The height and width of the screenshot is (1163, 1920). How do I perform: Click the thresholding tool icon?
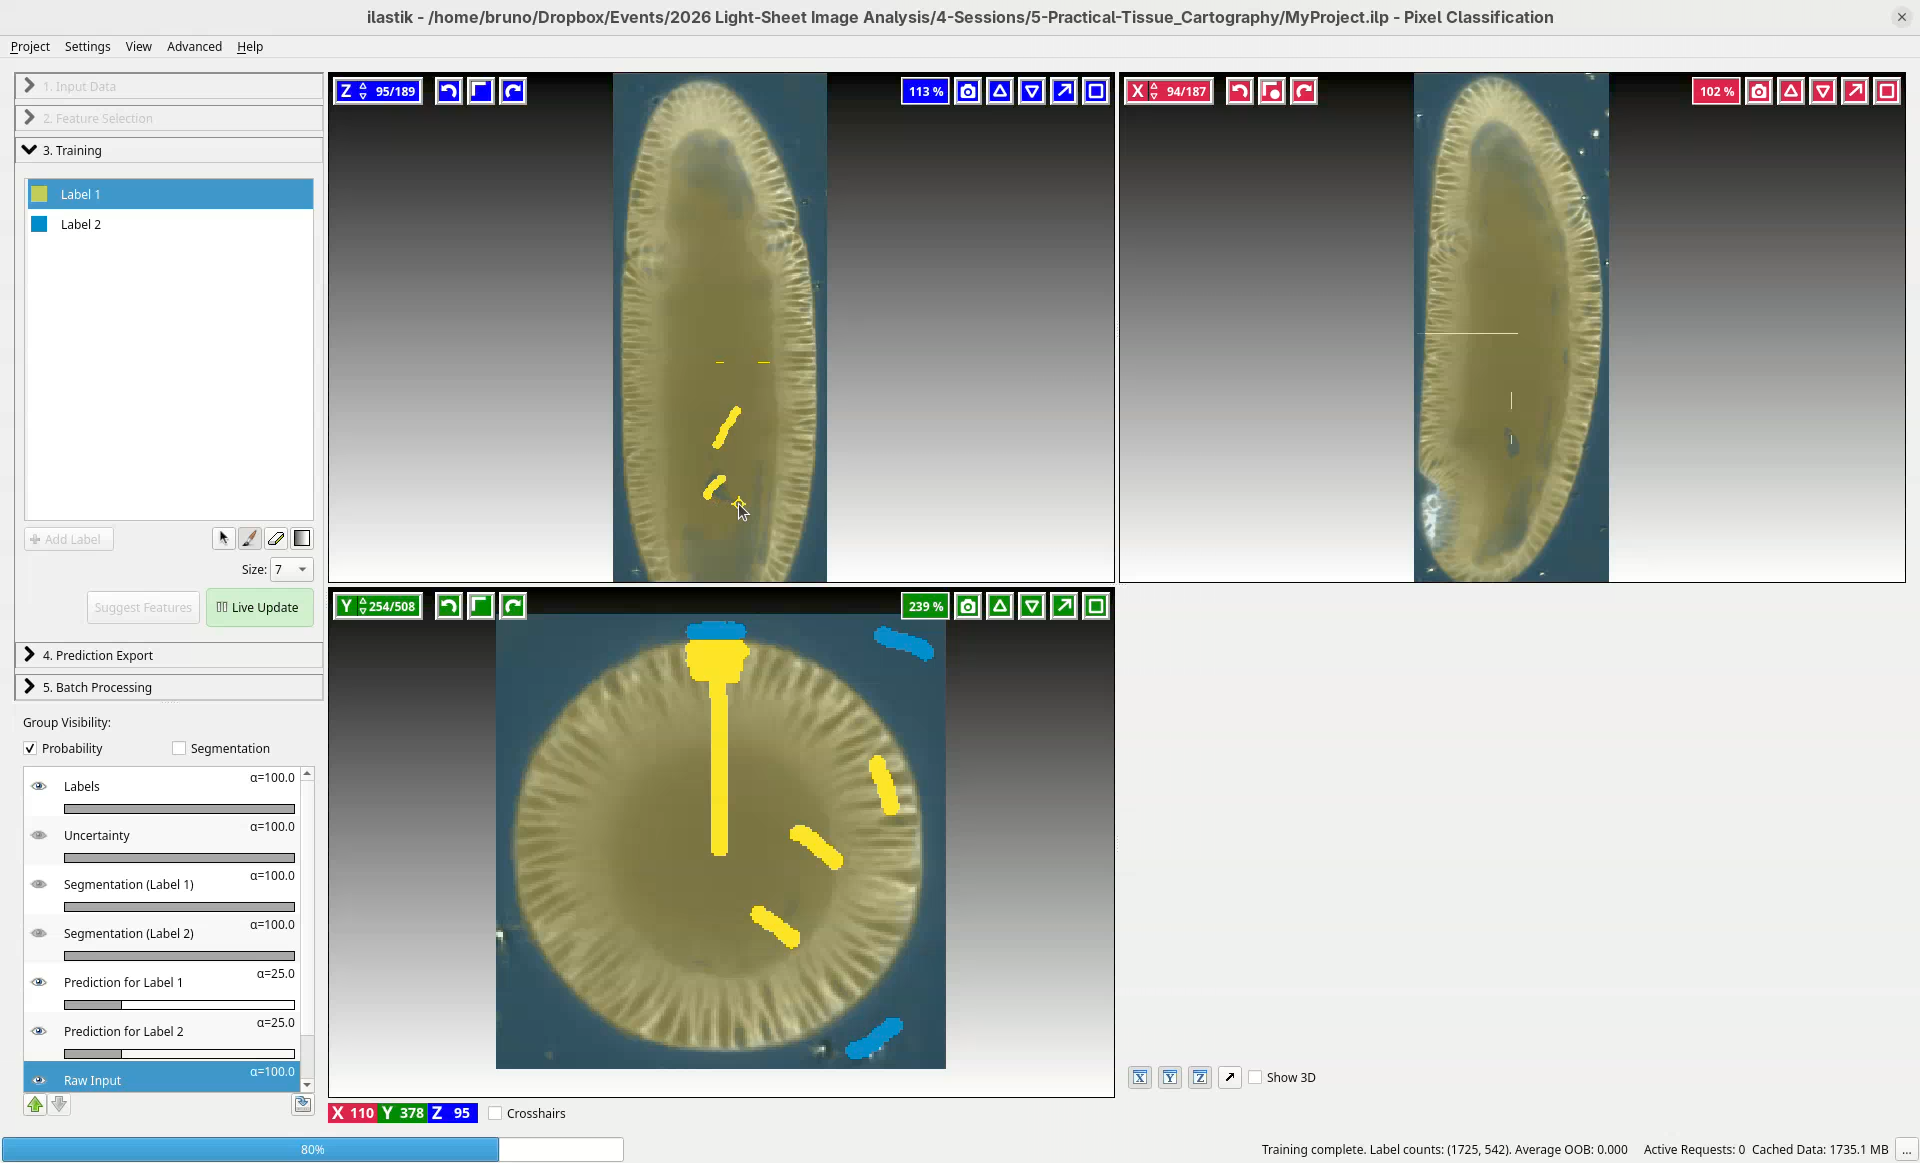(302, 538)
